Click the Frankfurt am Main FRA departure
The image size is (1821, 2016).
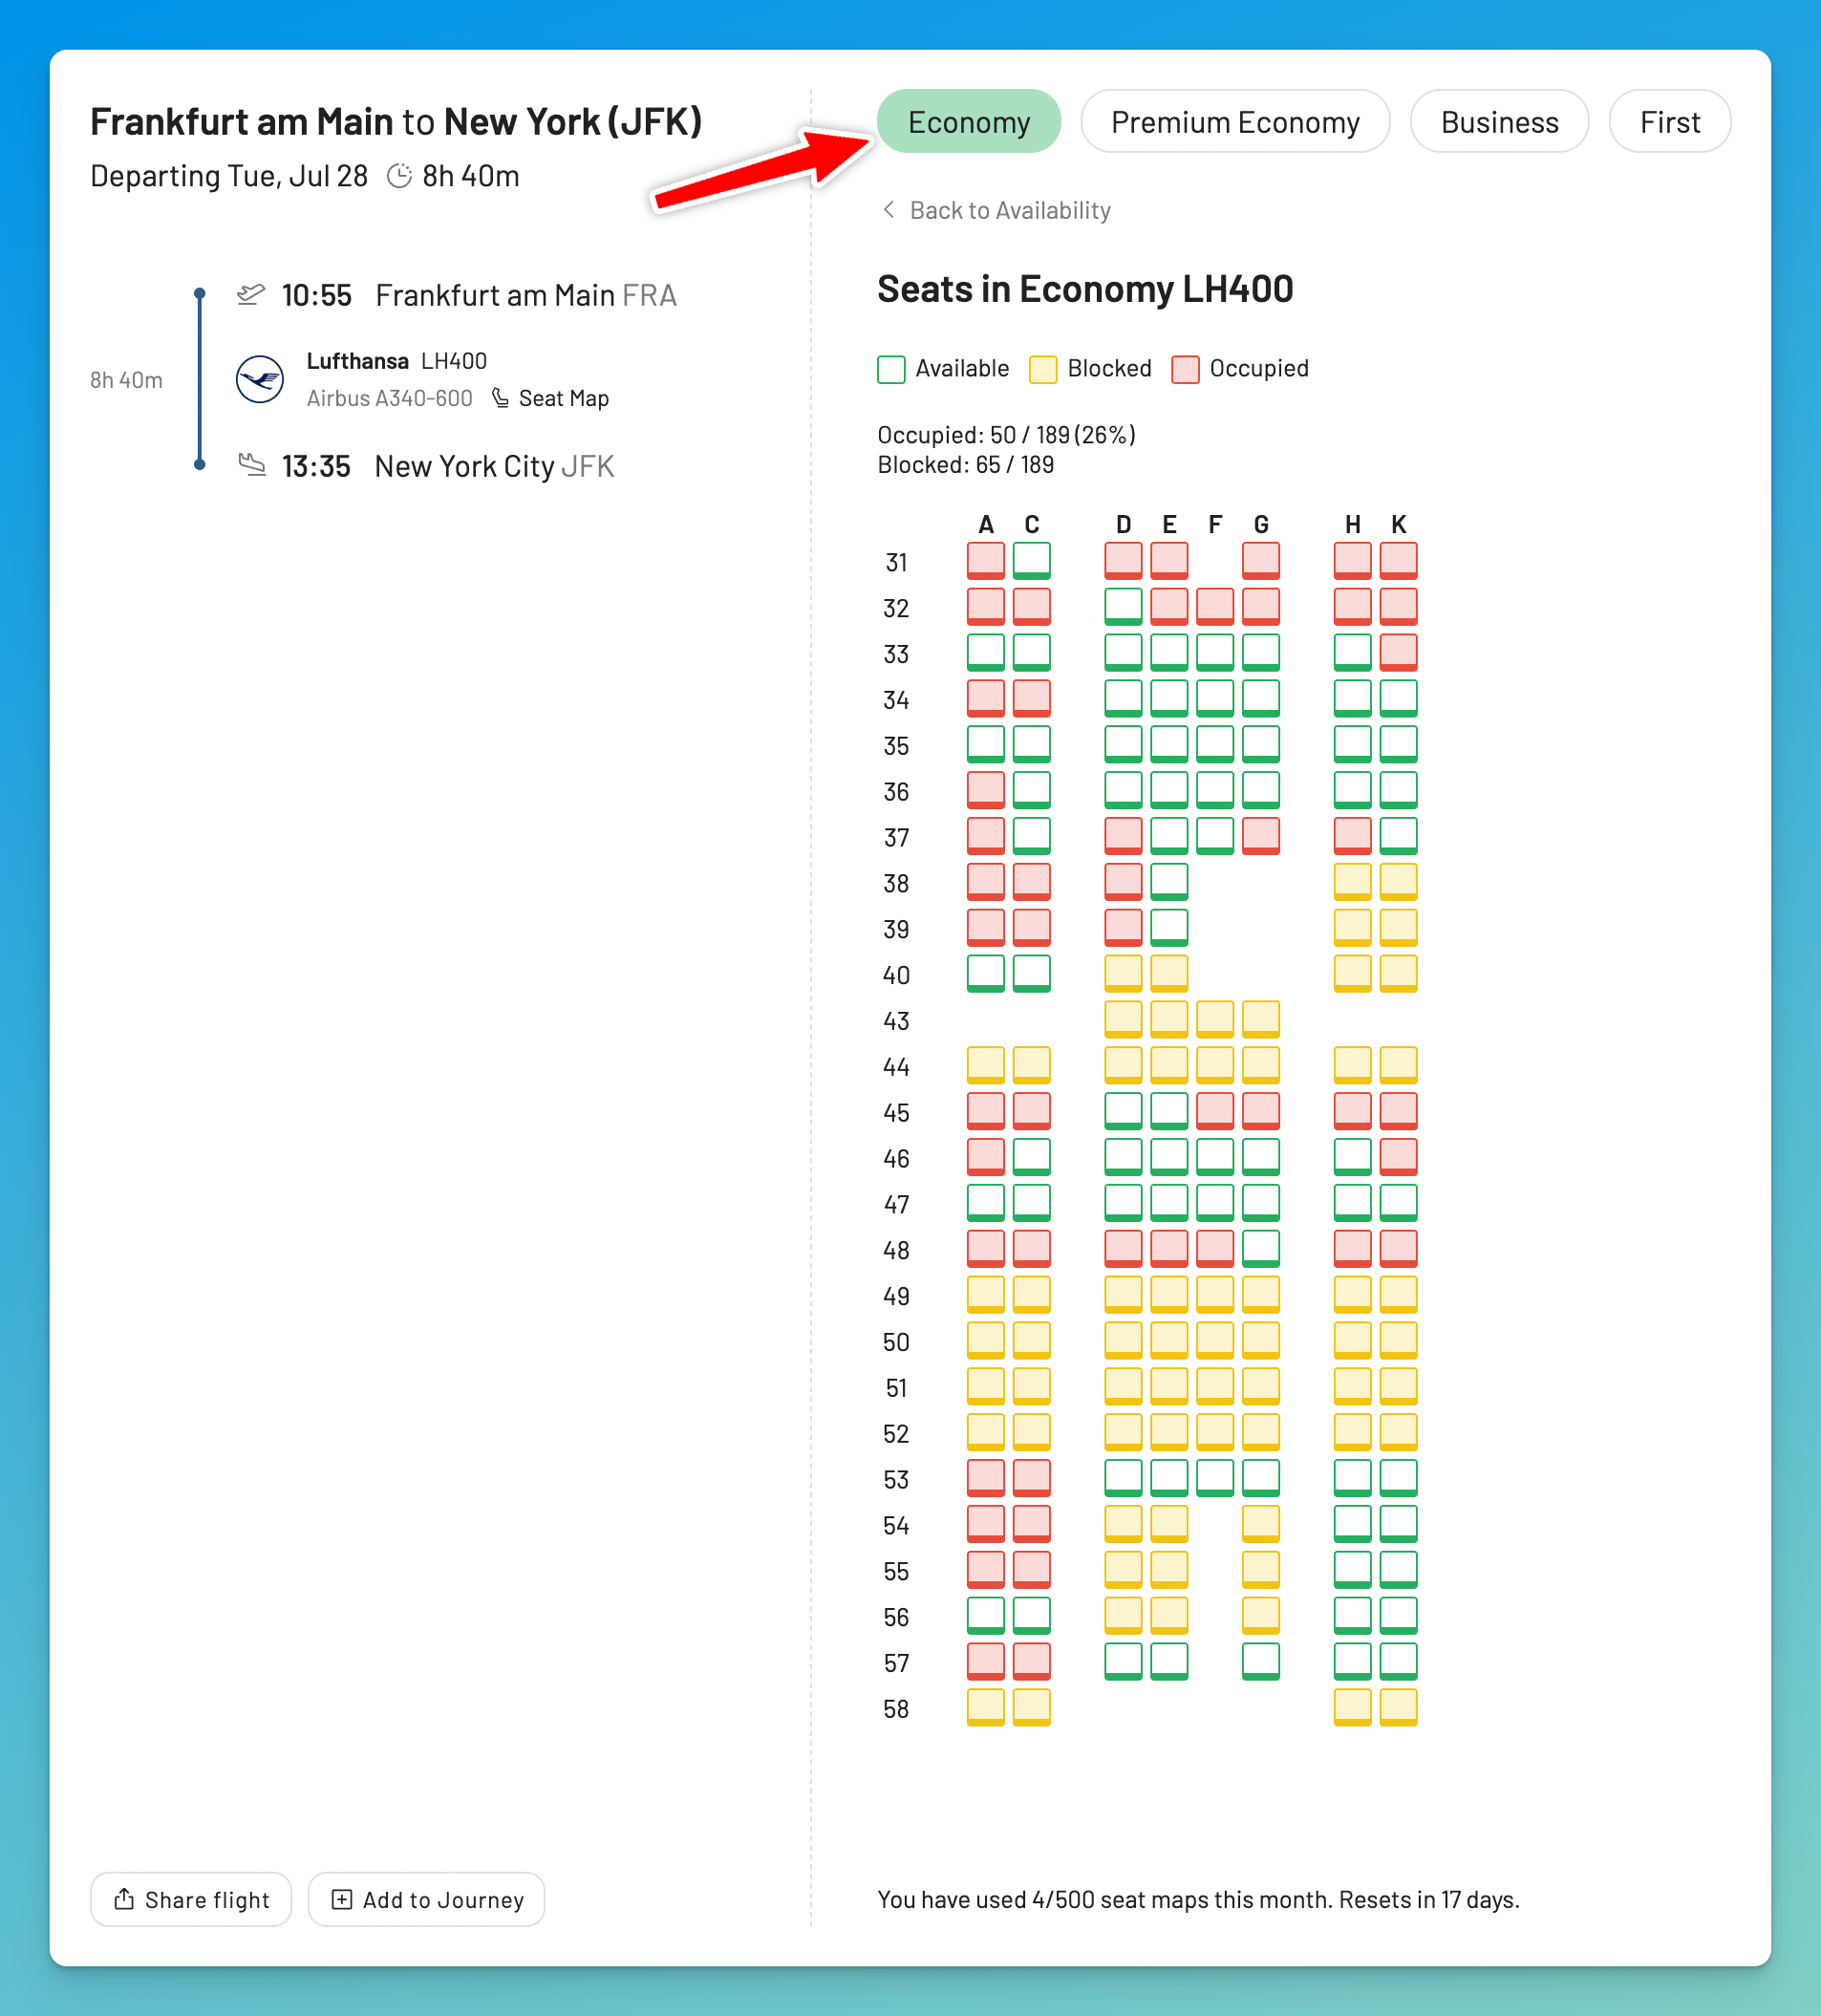click(x=526, y=295)
